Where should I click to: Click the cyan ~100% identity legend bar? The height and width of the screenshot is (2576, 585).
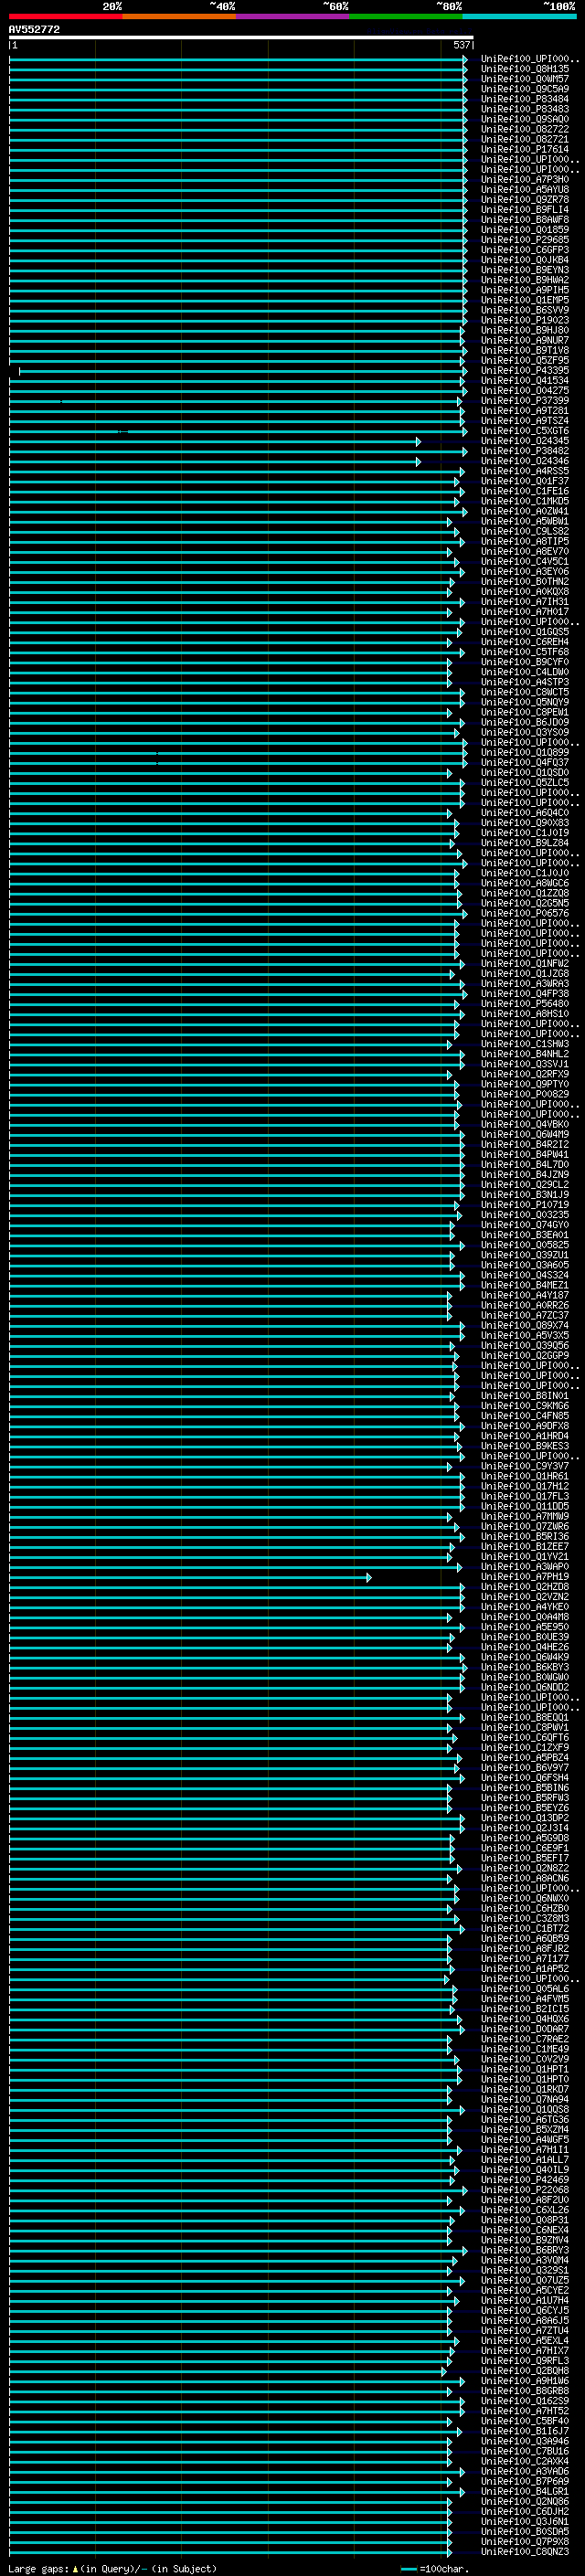point(519,17)
